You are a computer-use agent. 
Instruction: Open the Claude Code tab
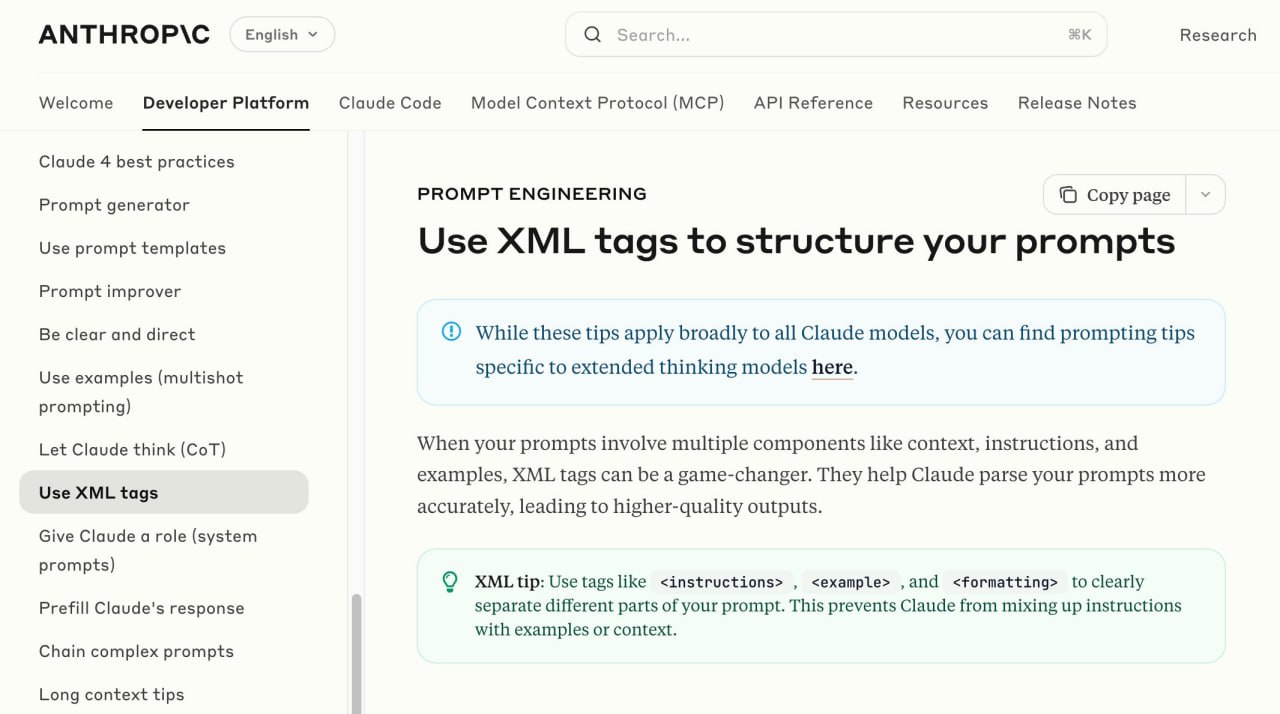(x=390, y=103)
